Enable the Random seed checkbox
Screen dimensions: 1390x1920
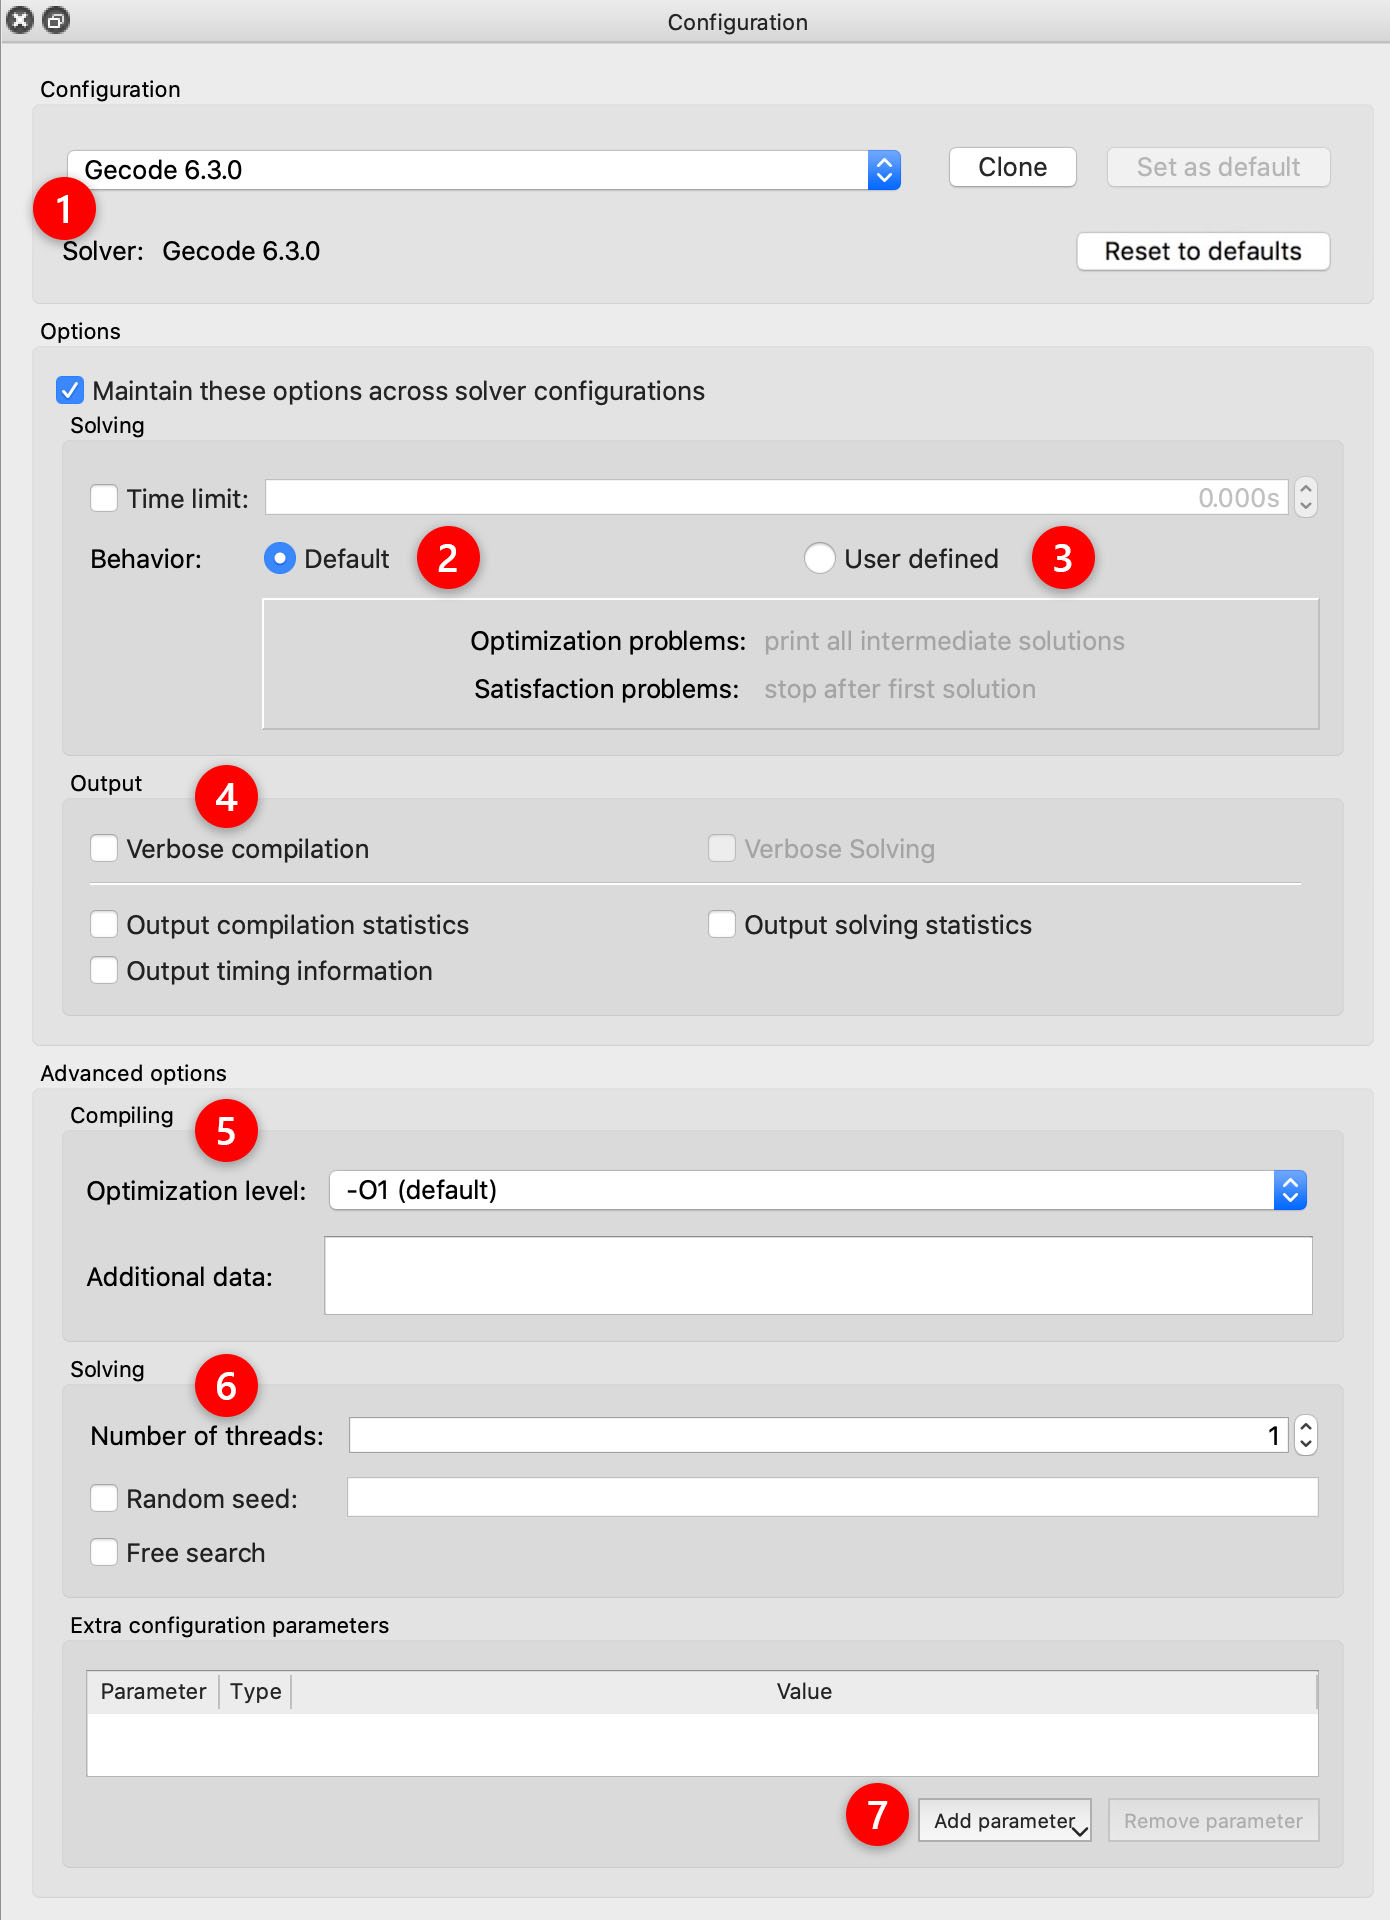pos(104,1498)
